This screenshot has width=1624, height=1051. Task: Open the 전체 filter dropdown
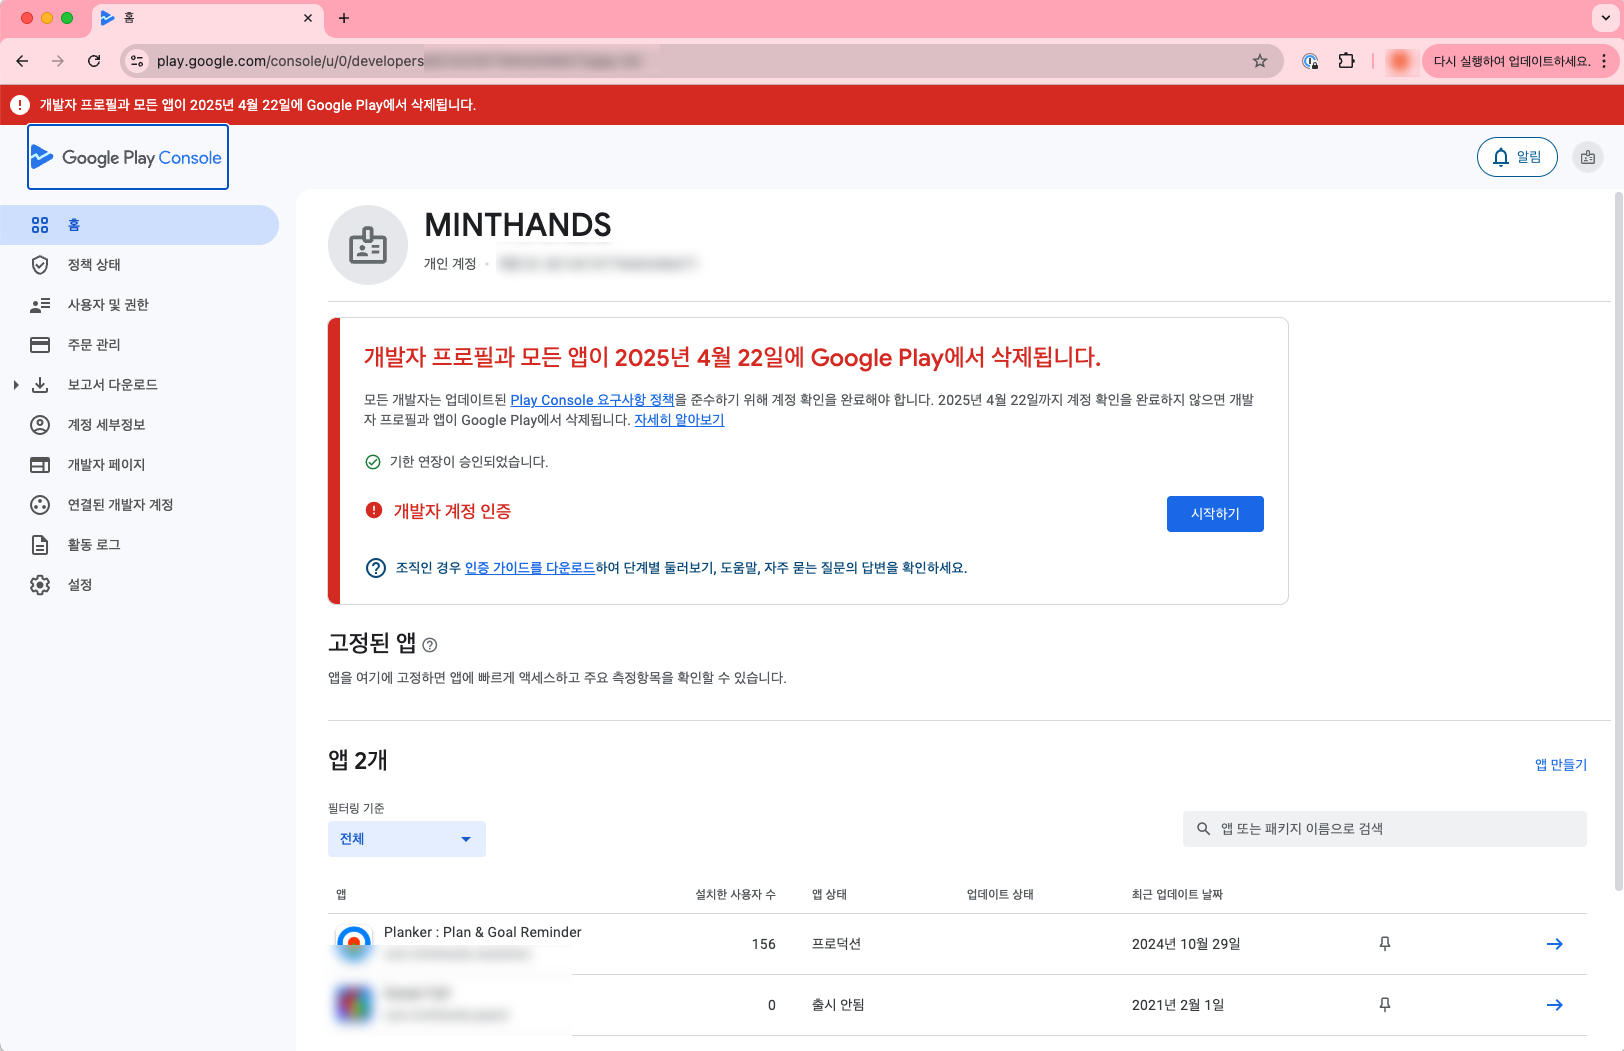407,839
